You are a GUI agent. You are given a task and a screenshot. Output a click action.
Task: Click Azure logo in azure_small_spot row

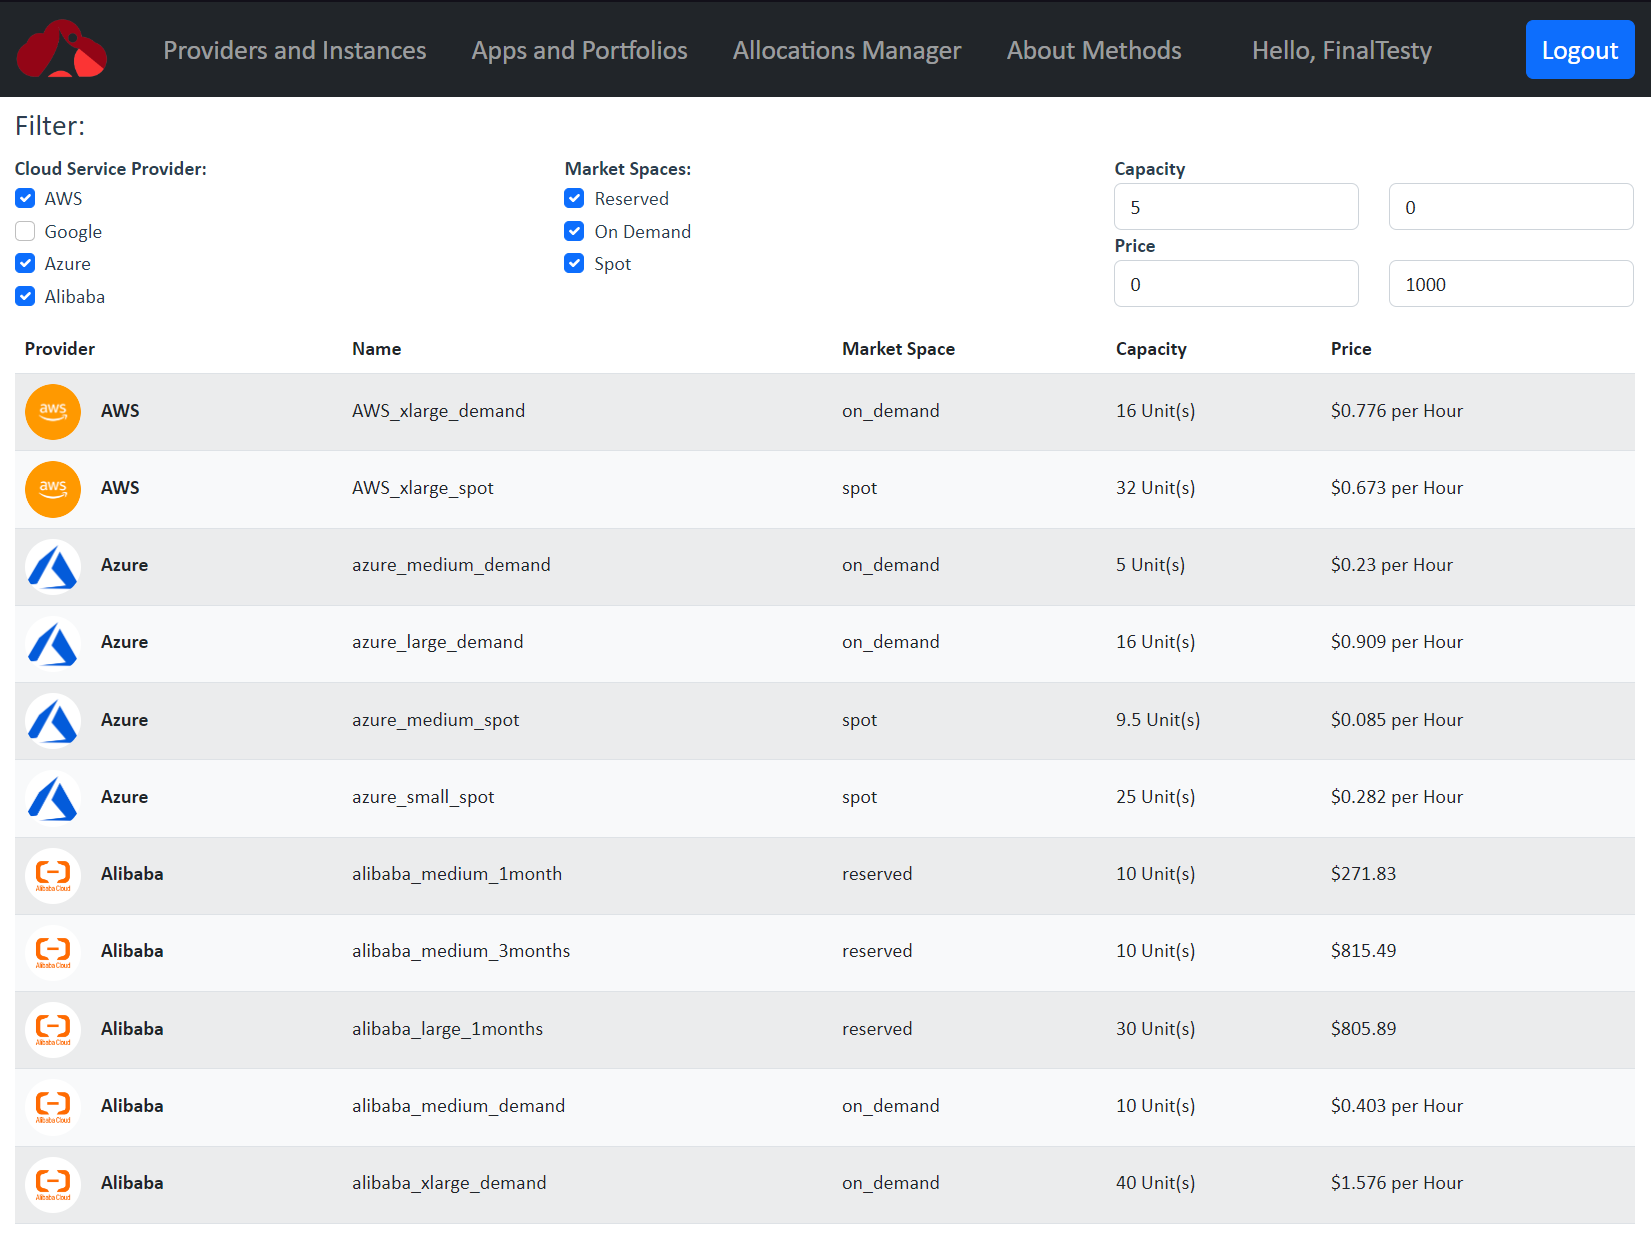[53, 798]
